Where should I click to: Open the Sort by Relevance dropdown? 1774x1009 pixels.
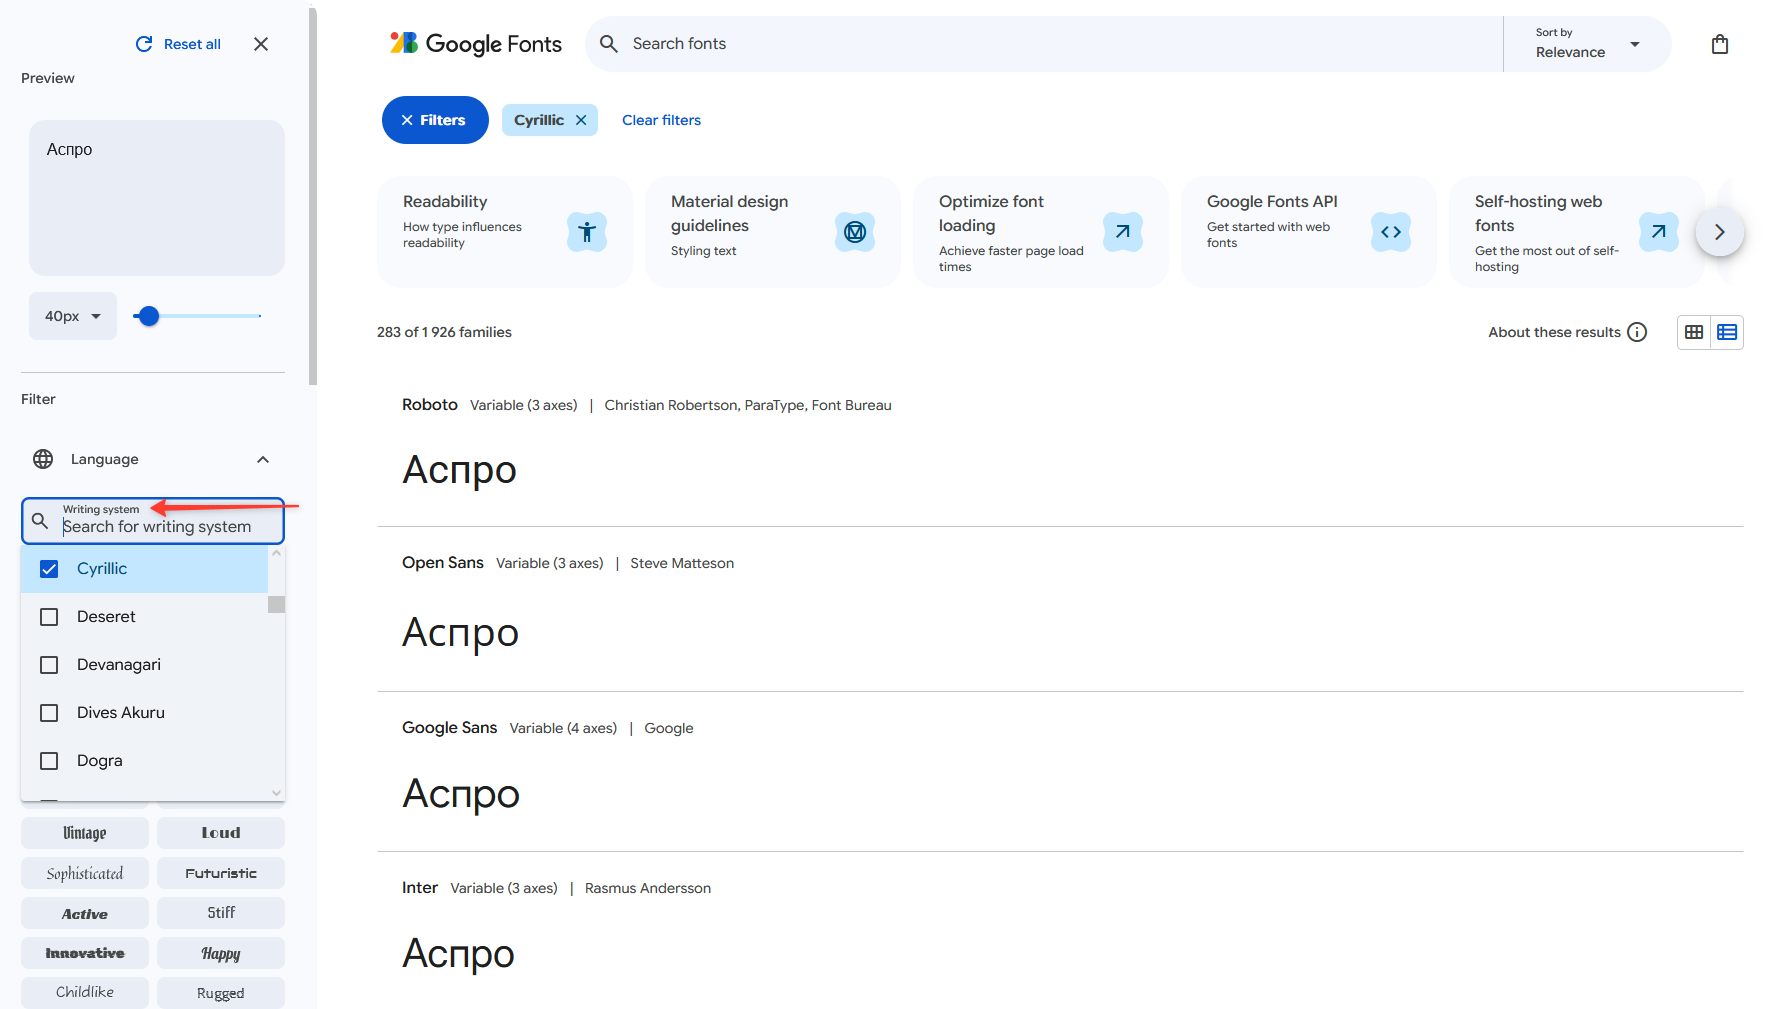pos(1587,44)
